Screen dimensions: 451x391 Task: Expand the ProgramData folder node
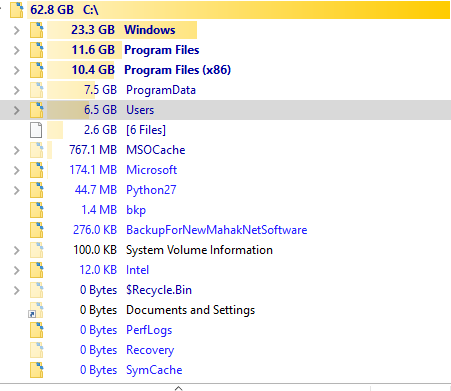click(x=16, y=90)
